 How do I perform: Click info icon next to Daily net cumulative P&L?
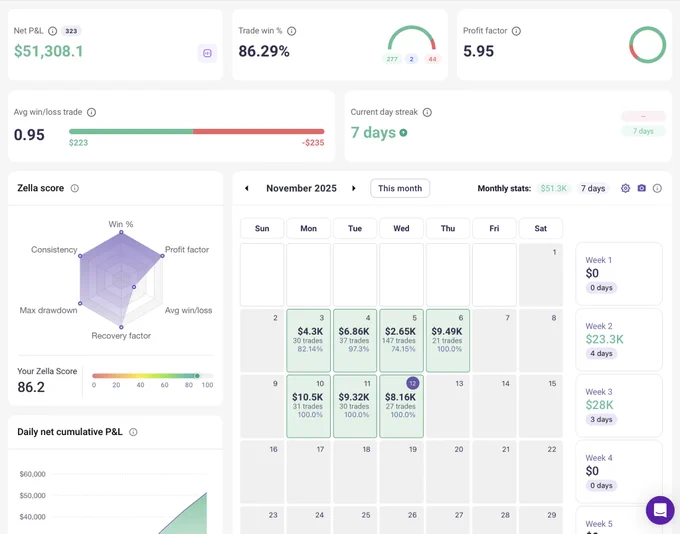tap(133, 432)
